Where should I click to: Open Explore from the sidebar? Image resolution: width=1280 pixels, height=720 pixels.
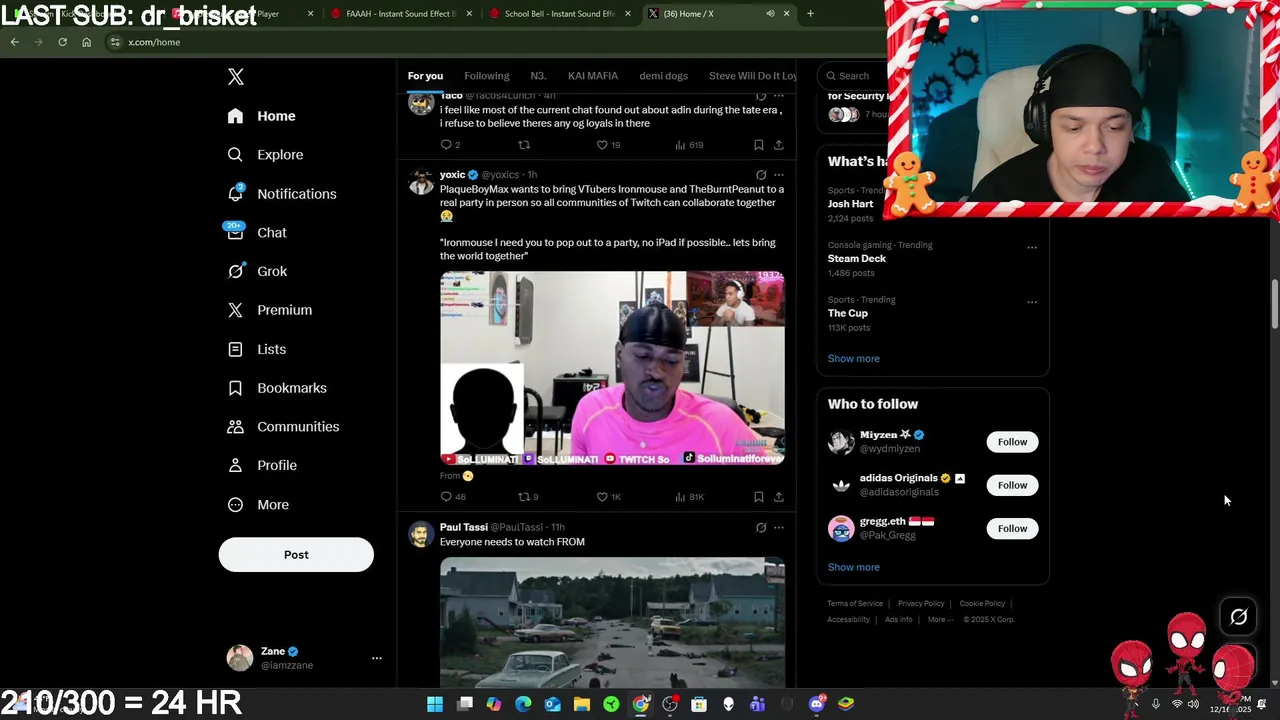pyautogui.click(x=265, y=155)
